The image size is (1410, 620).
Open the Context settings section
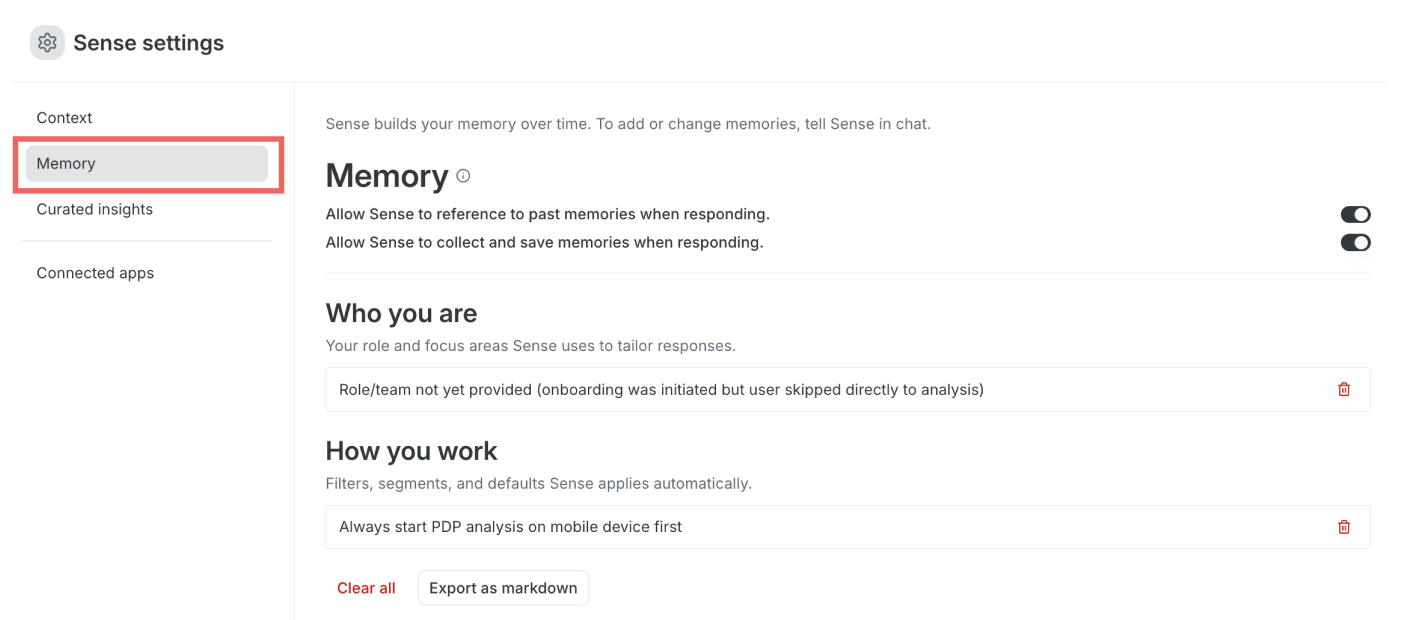pos(65,118)
